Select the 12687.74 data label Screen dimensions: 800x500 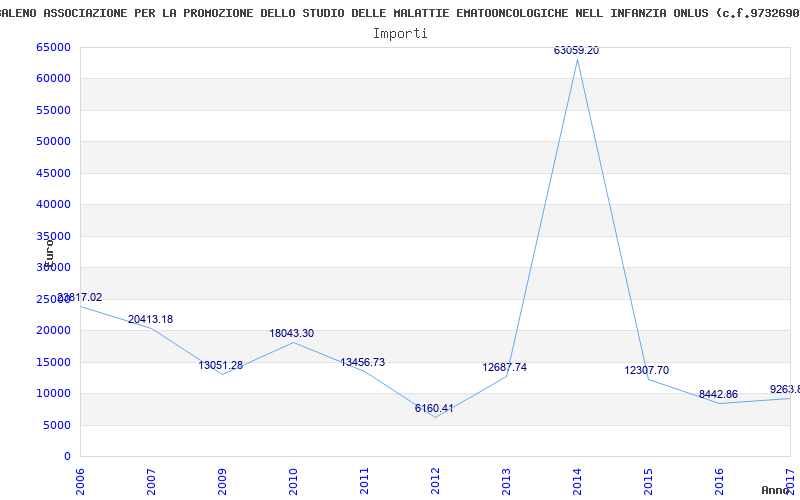pos(505,367)
